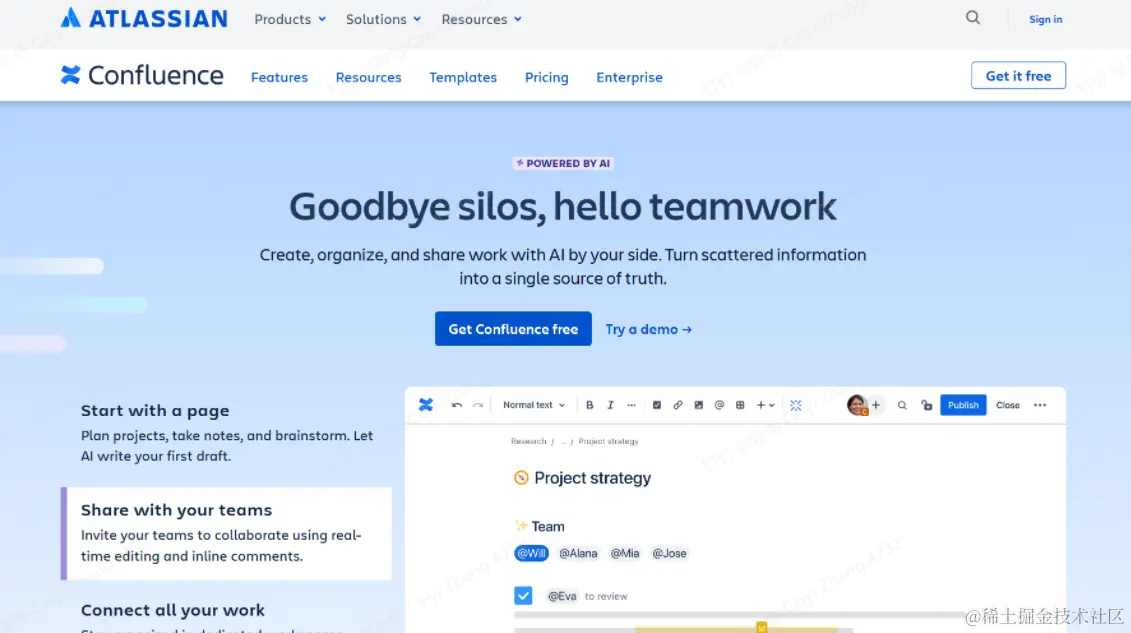Click the @Will mention tag
The width and height of the screenshot is (1131, 633).
coord(531,554)
